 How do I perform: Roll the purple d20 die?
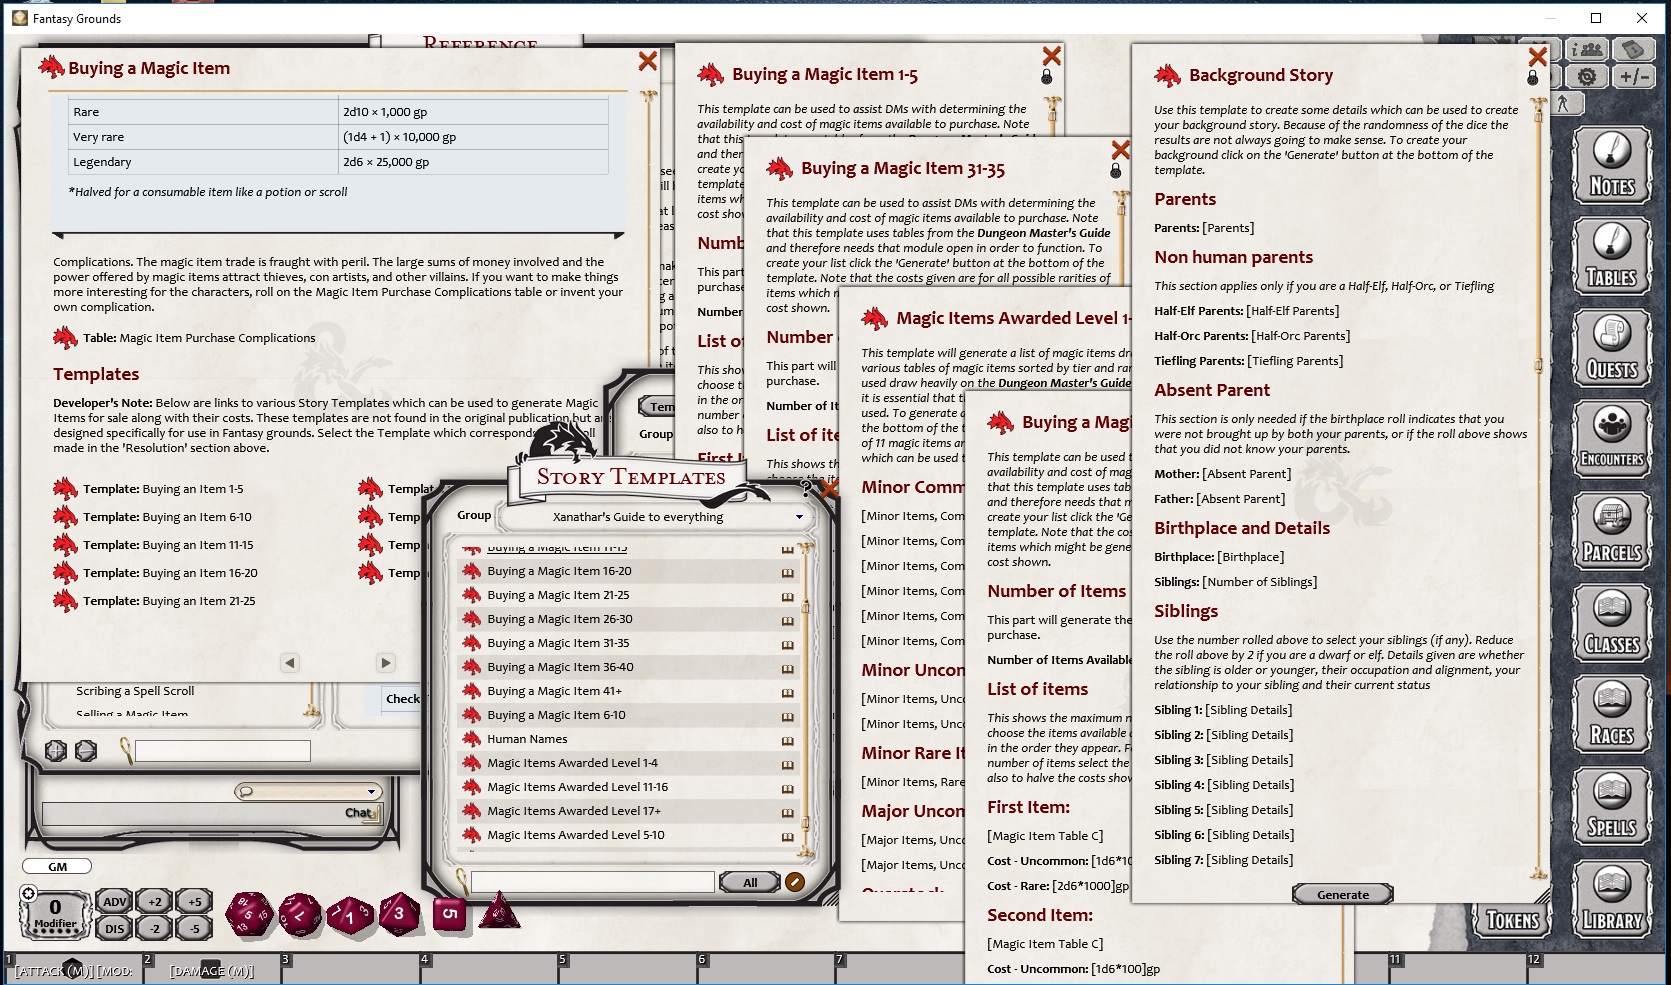(x=250, y=912)
